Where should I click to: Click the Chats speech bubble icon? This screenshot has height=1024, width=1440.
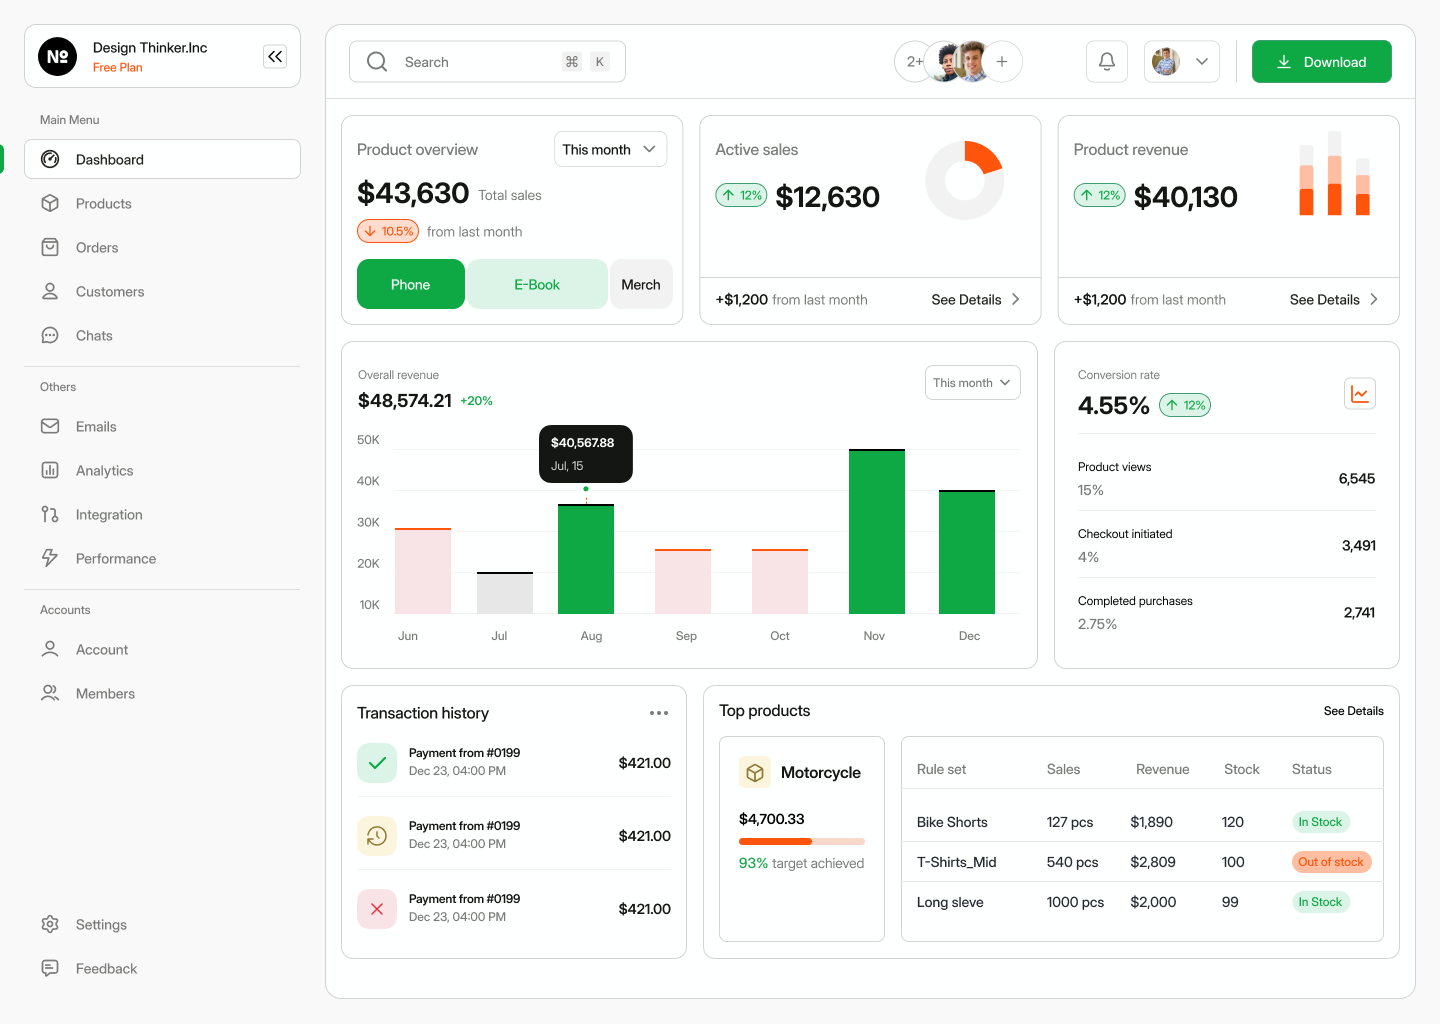[x=50, y=335]
